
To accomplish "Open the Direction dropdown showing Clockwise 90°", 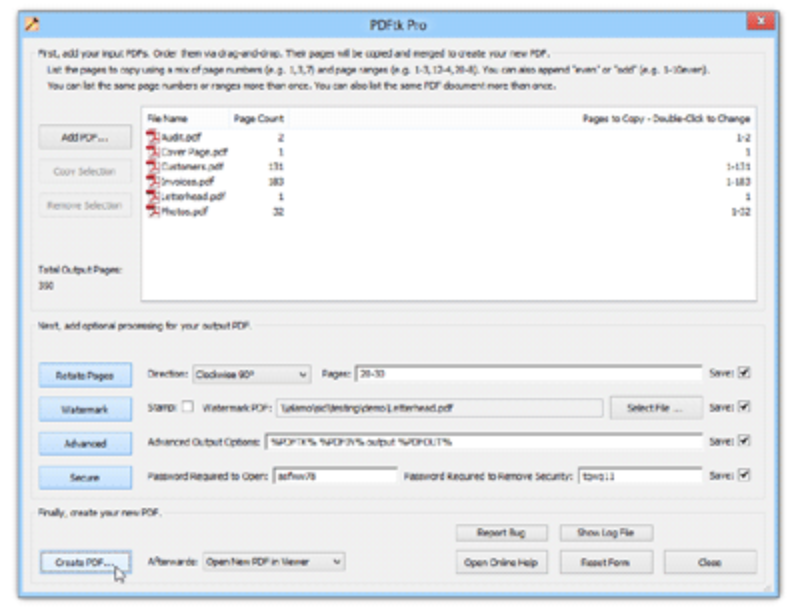I will click(251, 374).
